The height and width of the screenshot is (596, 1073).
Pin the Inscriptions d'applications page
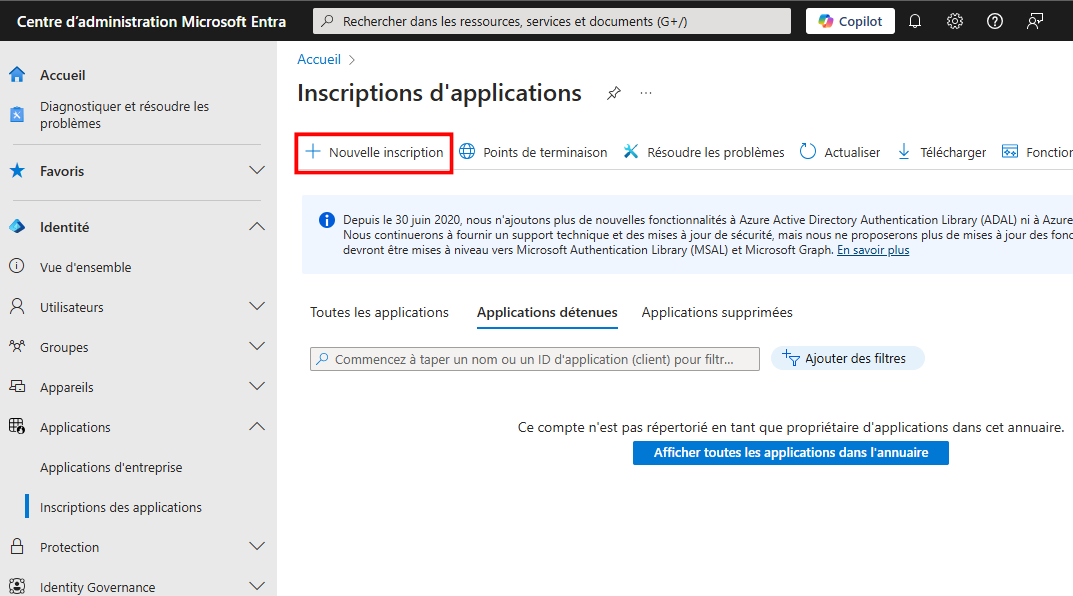[614, 93]
